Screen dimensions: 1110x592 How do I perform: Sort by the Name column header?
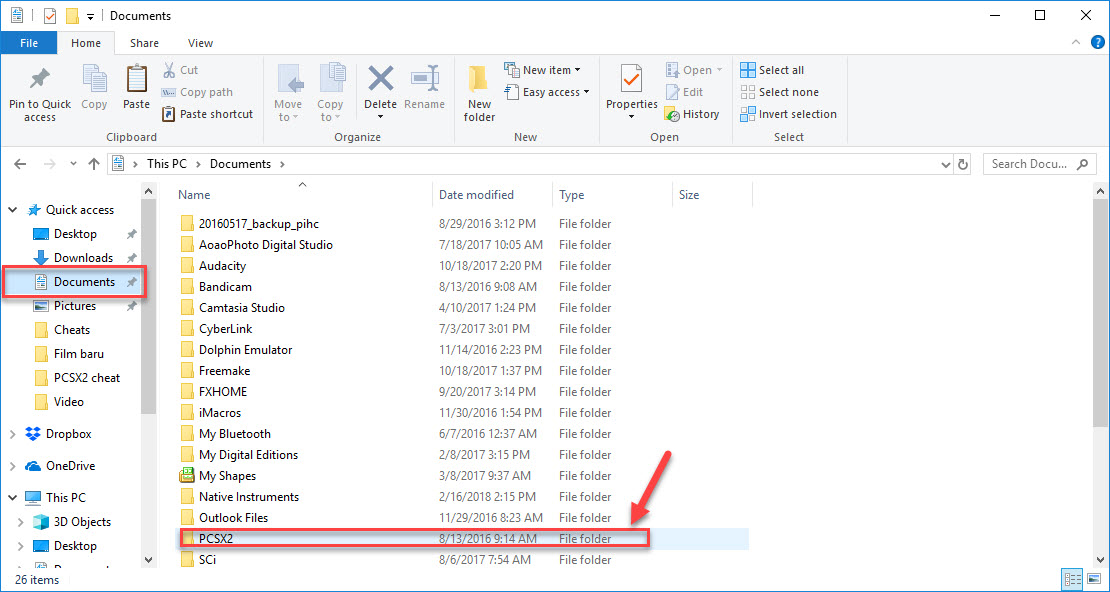(194, 195)
